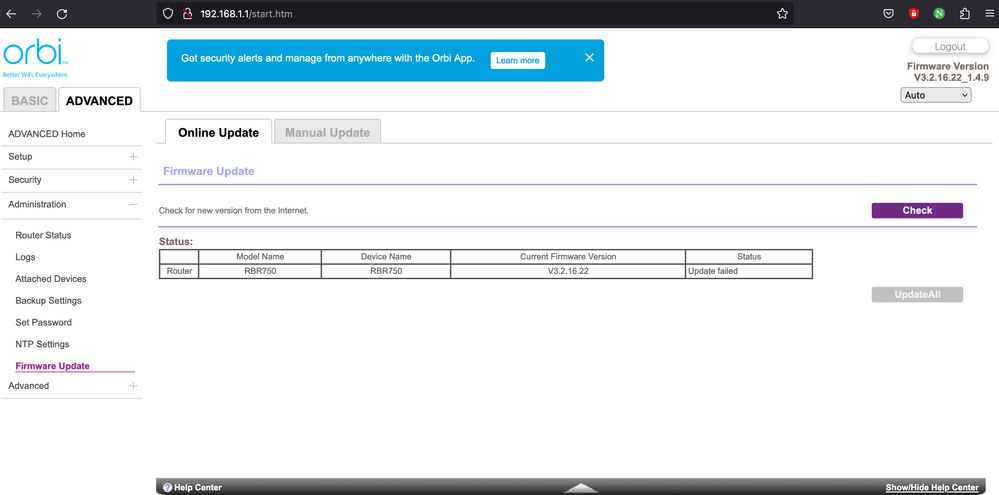Click the Help Center question icon
This screenshot has height=495, width=999.
coord(167,488)
